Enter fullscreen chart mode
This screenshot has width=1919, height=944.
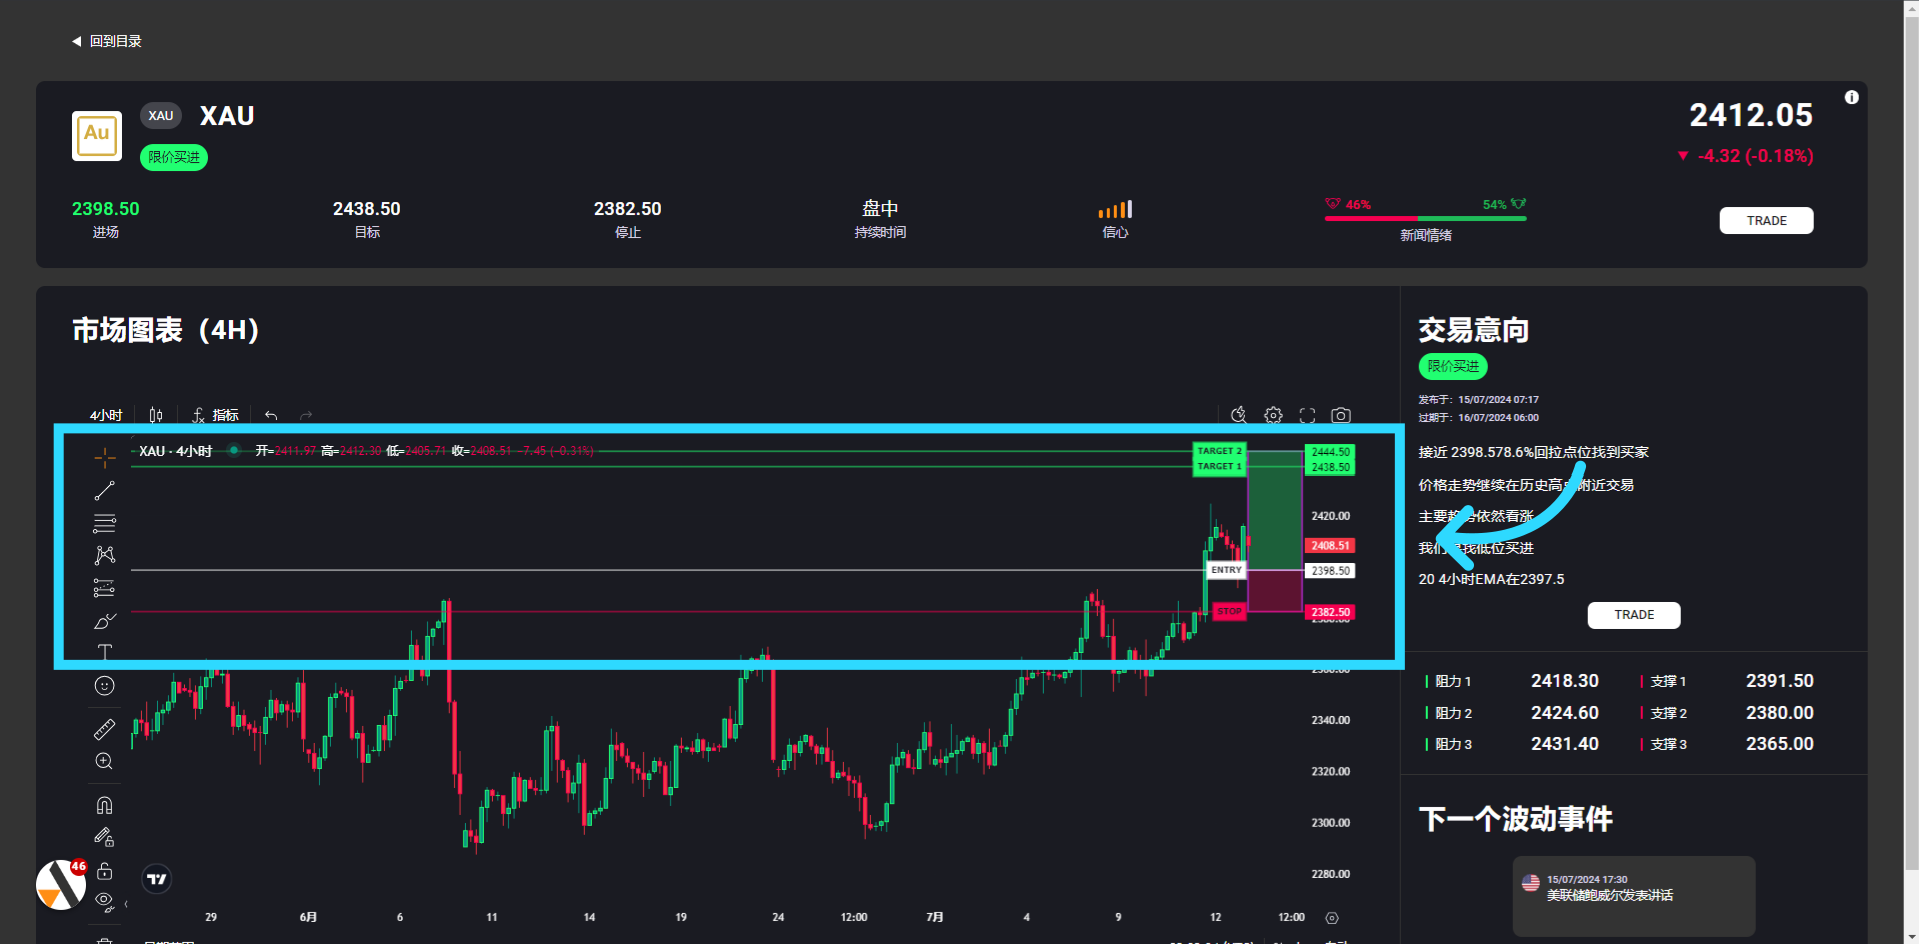1307,415
